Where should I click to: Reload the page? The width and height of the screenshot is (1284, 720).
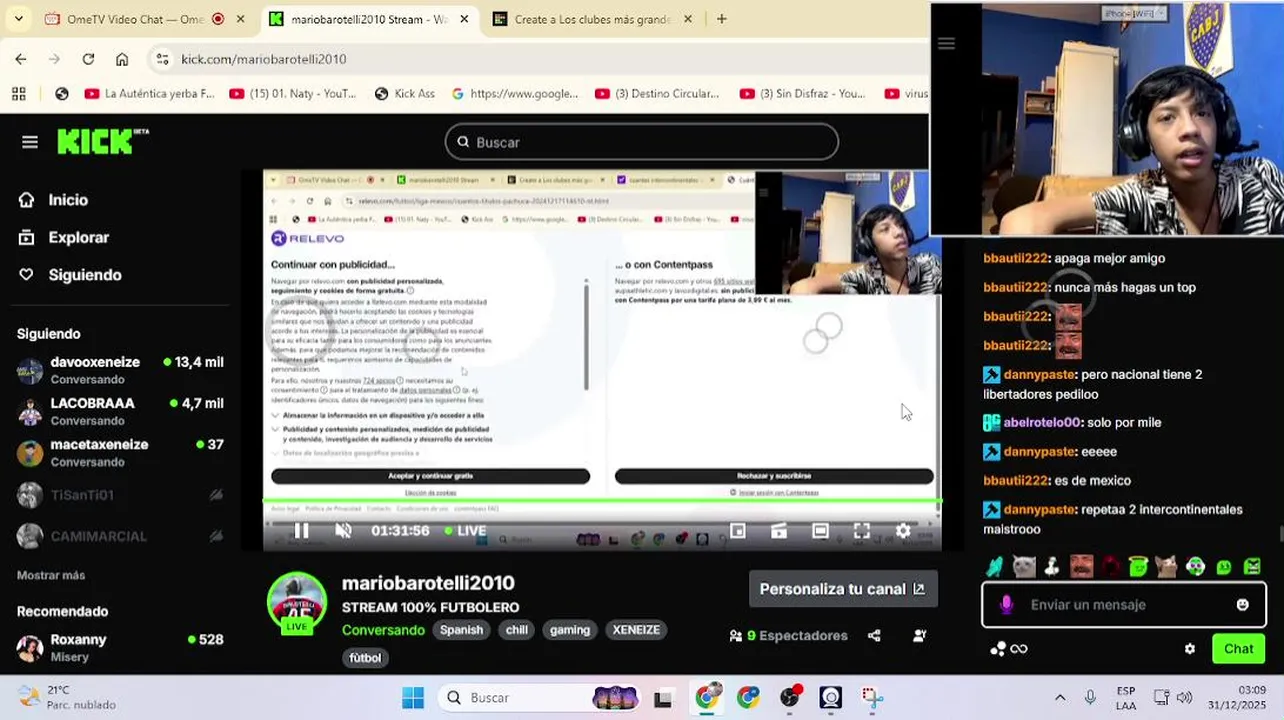[88, 59]
